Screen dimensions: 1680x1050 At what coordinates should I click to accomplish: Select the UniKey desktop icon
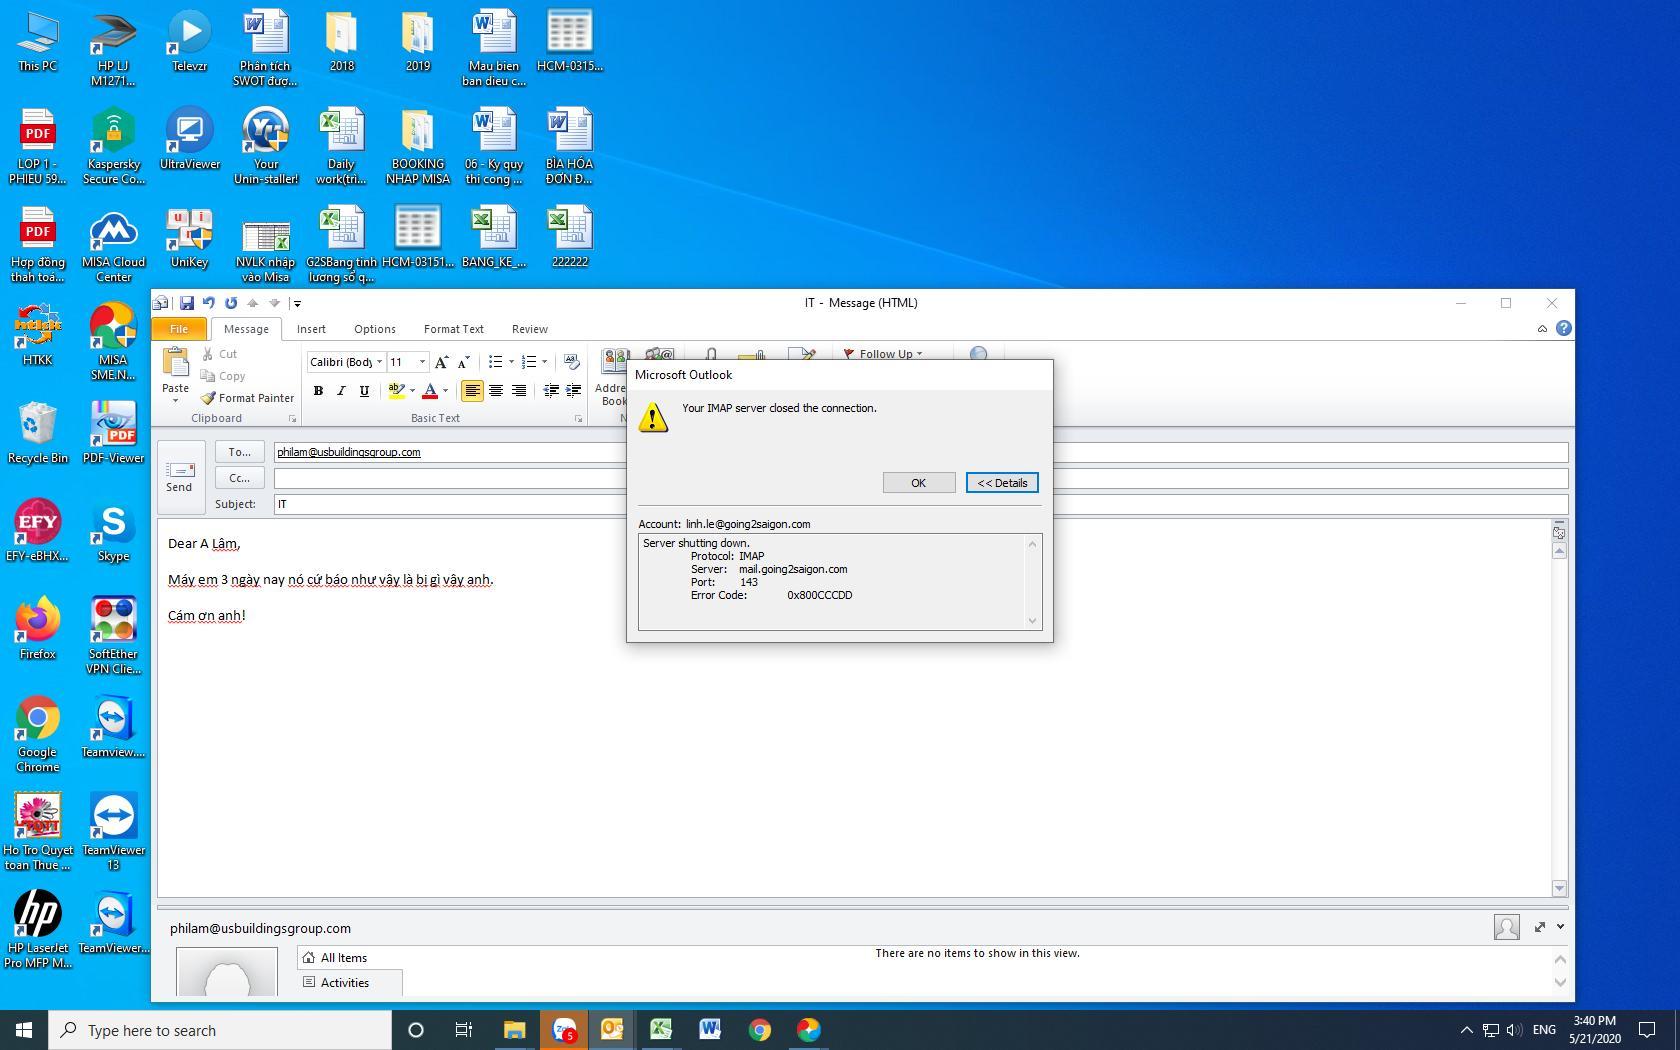click(189, 238)
